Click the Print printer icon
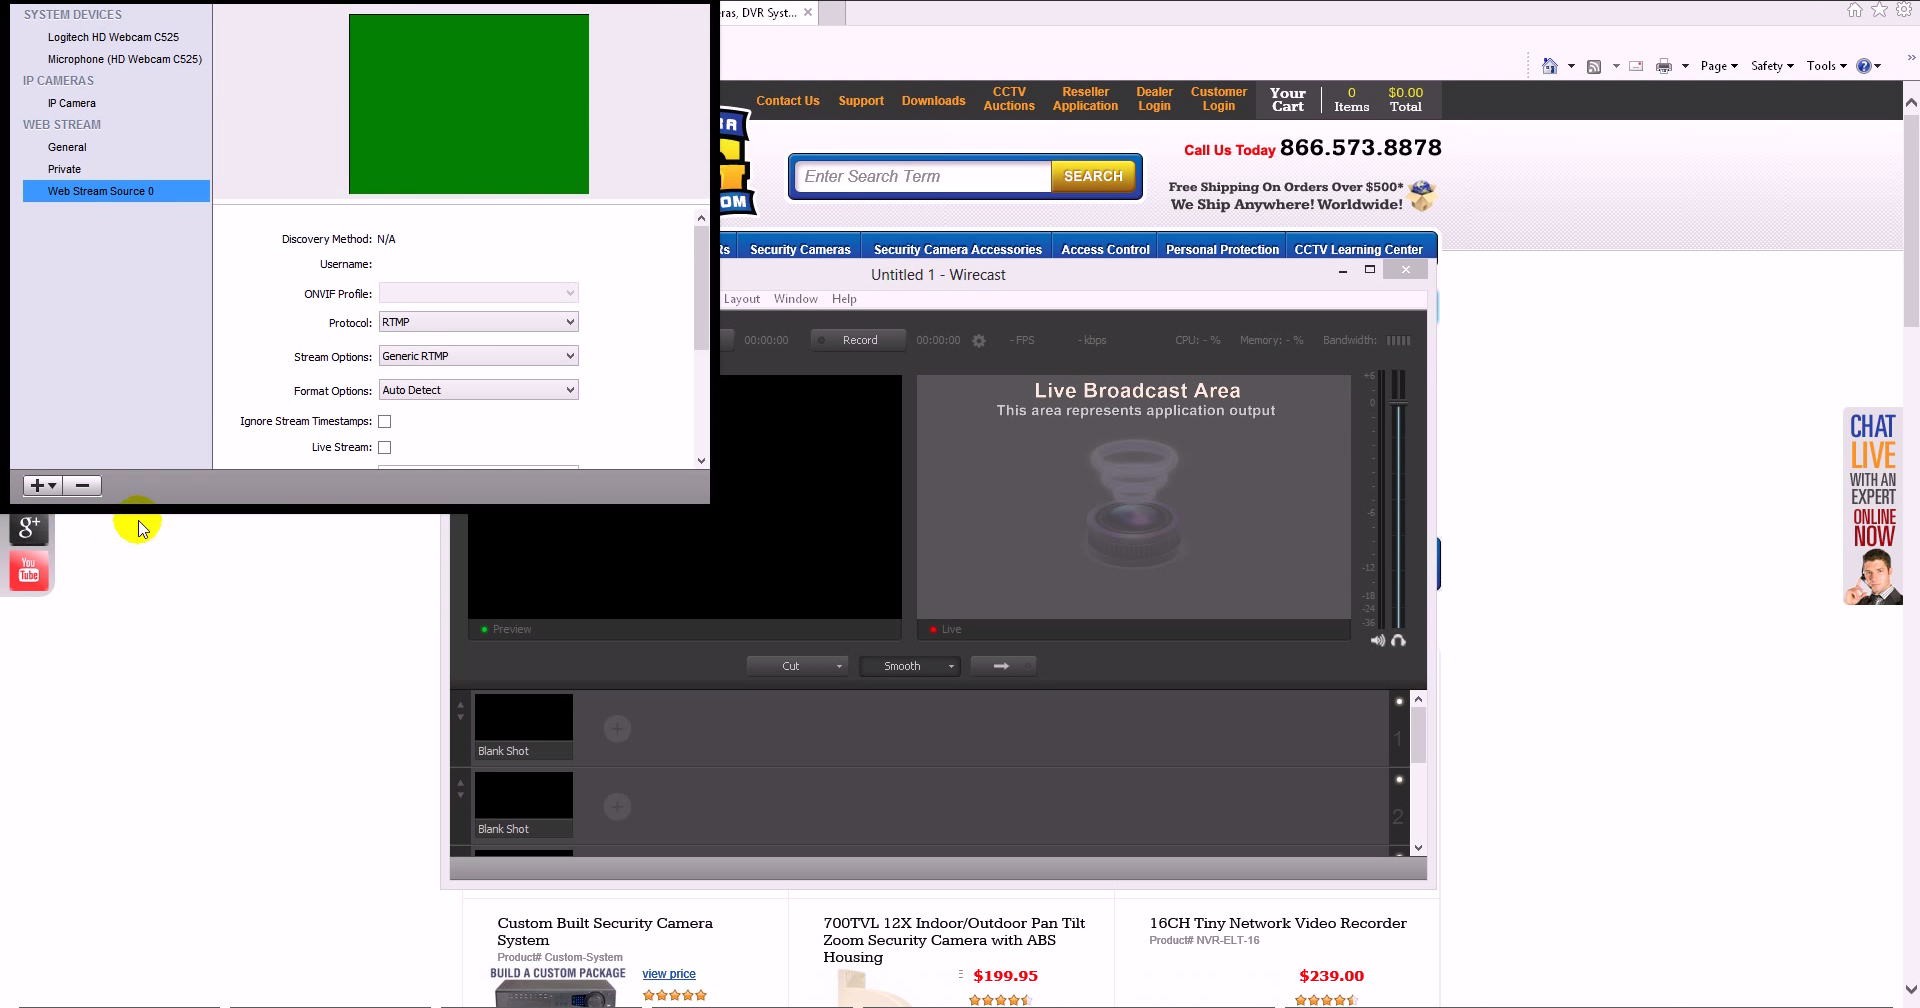This screenshot has height=1008, width=1920. click(1664, 66)
